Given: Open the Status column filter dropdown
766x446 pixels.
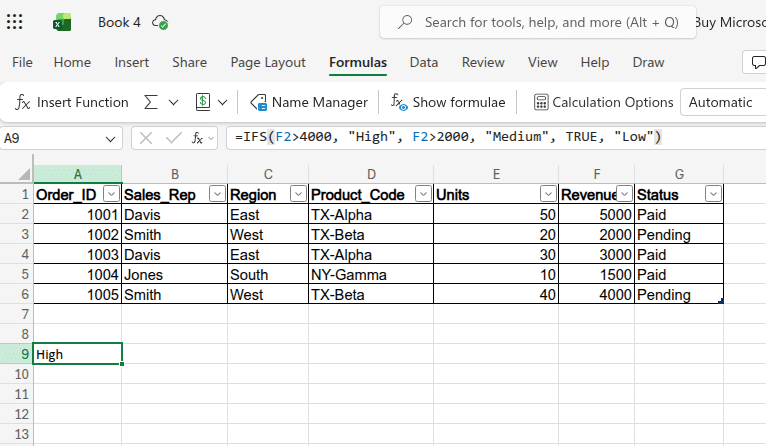Looking at the screenshot, I should coord(713,194).
